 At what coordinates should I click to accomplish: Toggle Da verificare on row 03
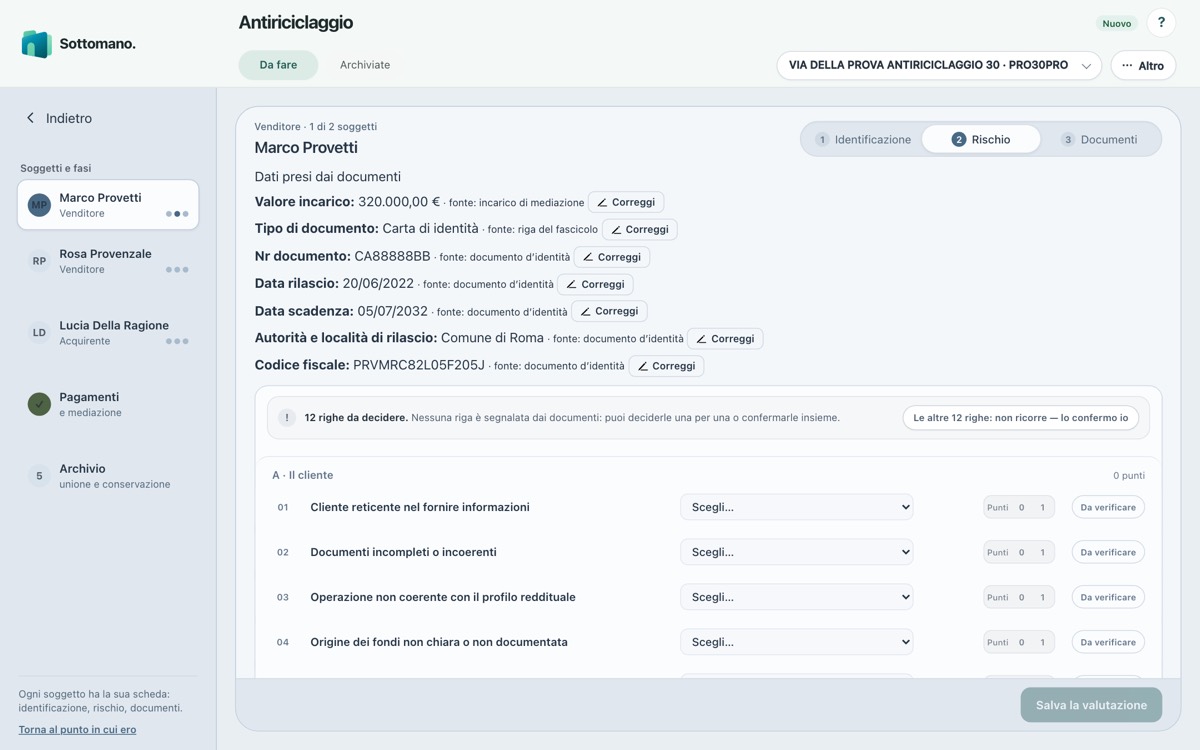click(x=1108, y=597)
